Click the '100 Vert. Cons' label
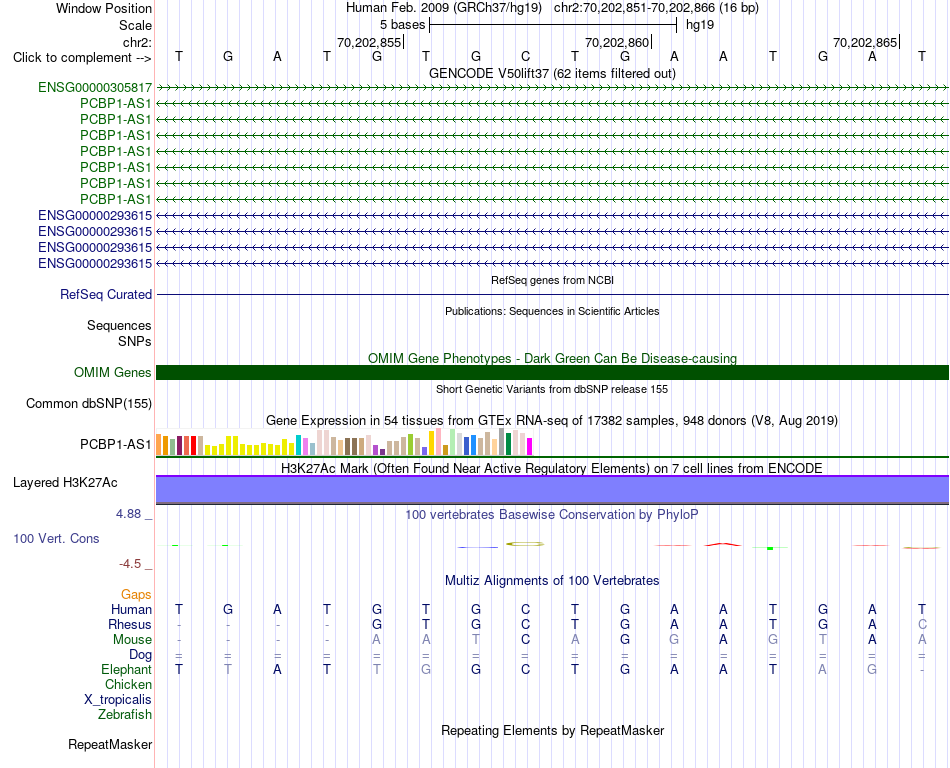 [56, 538]
